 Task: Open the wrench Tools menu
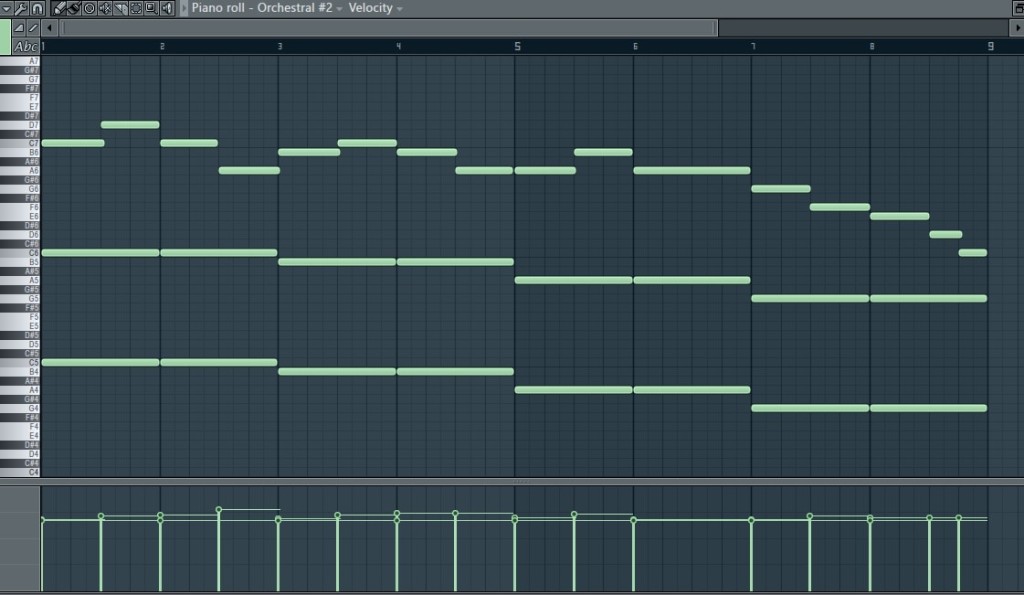click(21, 8)
